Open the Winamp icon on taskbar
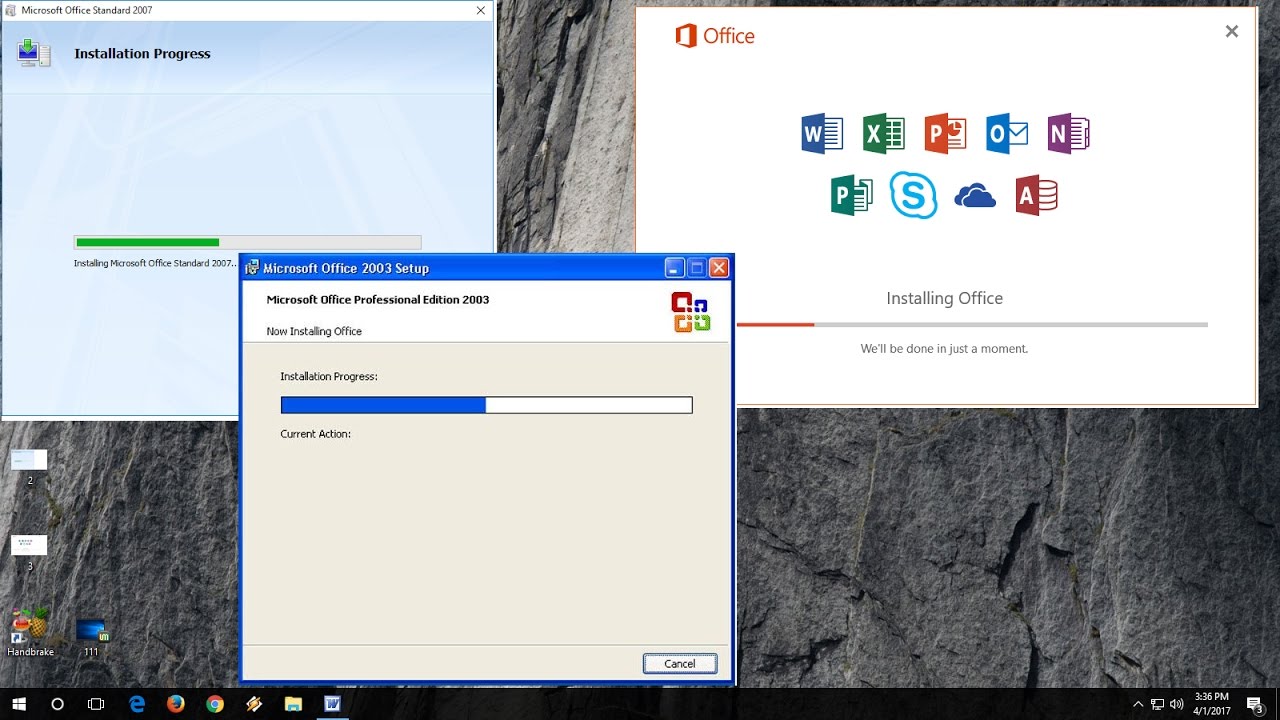 [x=254, y=704]
